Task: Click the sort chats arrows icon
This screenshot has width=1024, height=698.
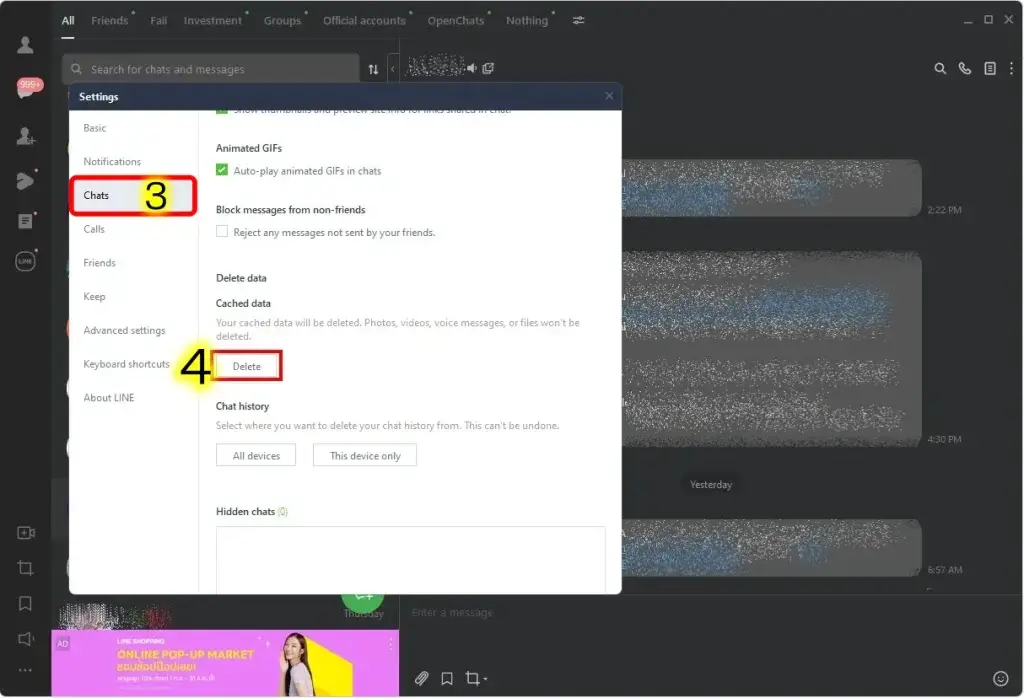Action: tap(373, 69)
